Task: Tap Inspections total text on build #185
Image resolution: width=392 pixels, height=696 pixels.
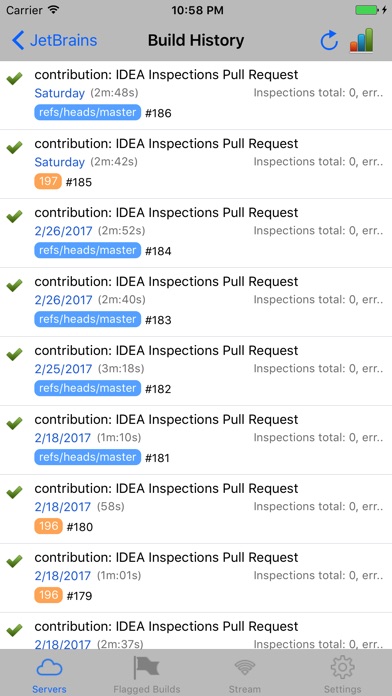Action: click(318, 162)
